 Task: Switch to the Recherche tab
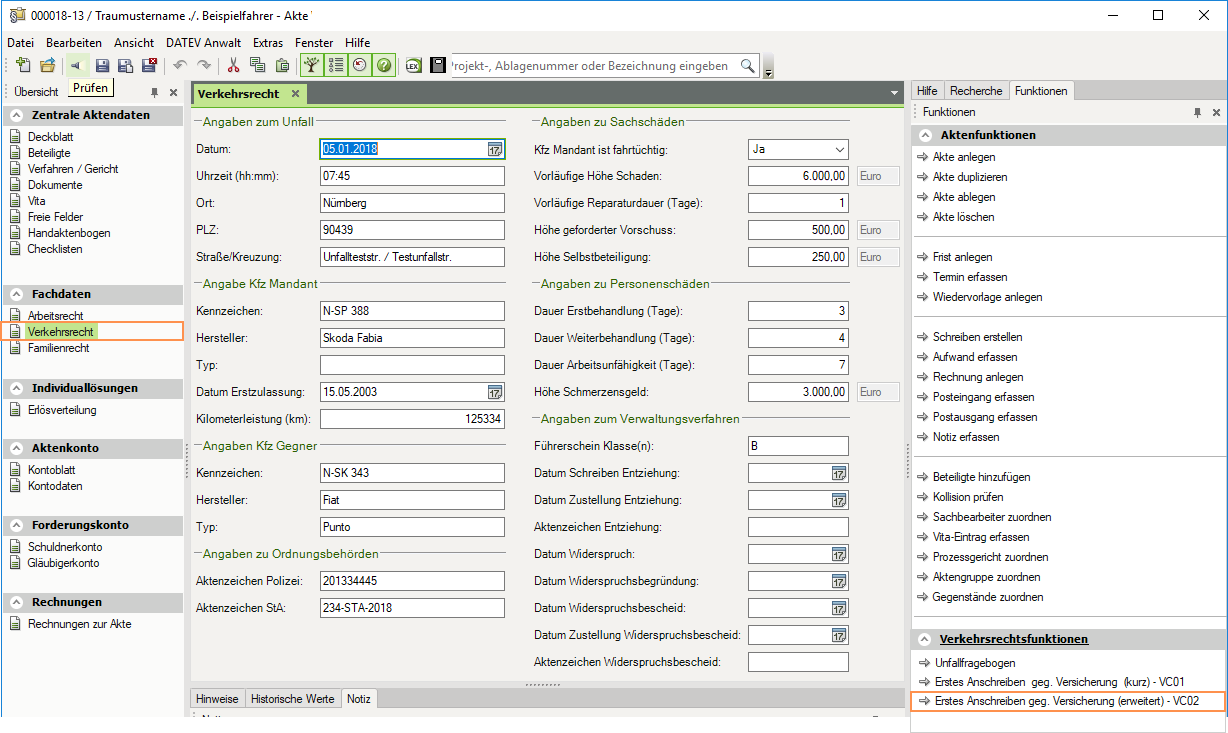976,91
